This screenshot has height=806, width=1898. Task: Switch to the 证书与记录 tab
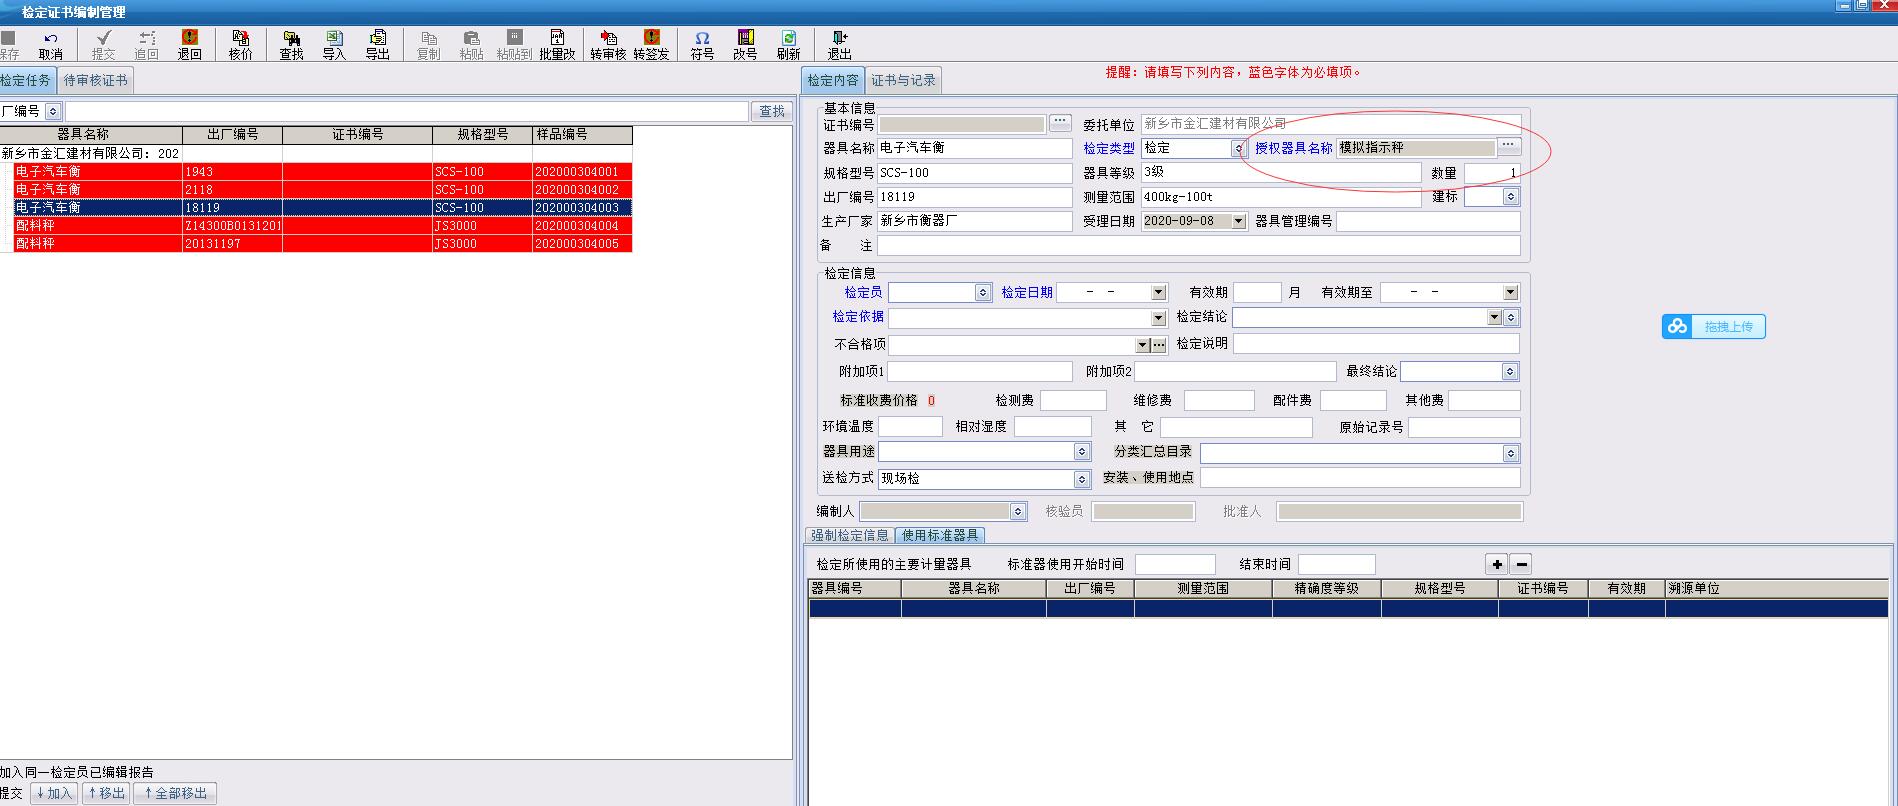pos(902,80)
